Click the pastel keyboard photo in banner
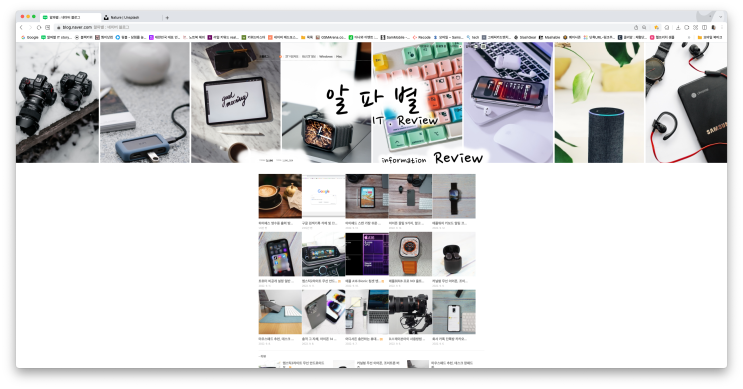 pyautogui.click(x=417, y=102)
